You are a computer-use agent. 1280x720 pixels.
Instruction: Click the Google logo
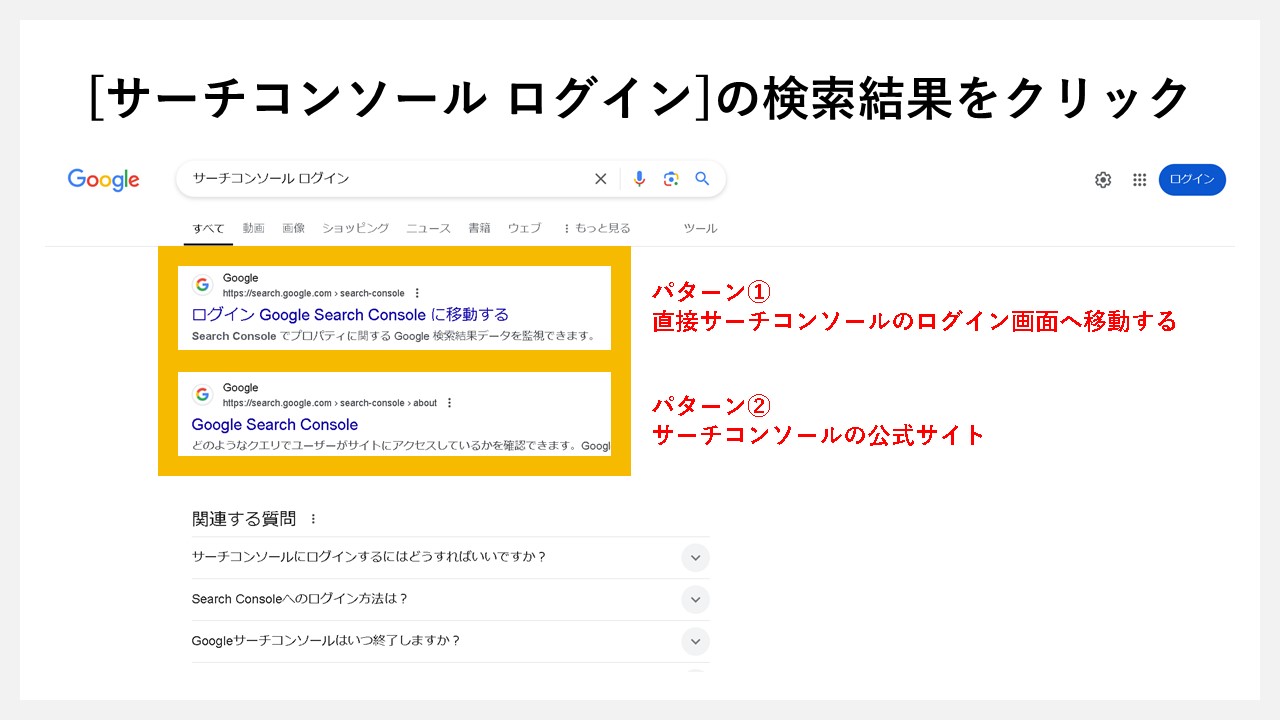point(103,179)
